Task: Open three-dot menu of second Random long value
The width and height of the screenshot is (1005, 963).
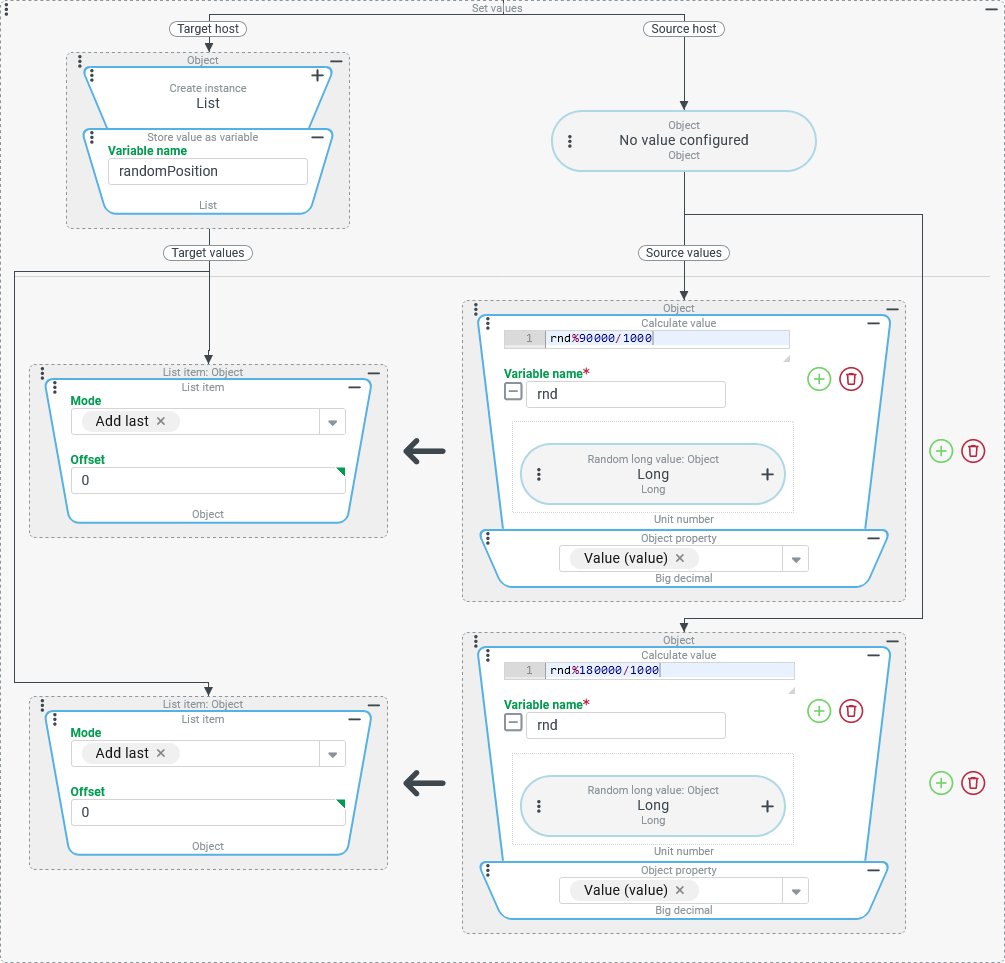Action: [538, 807]
